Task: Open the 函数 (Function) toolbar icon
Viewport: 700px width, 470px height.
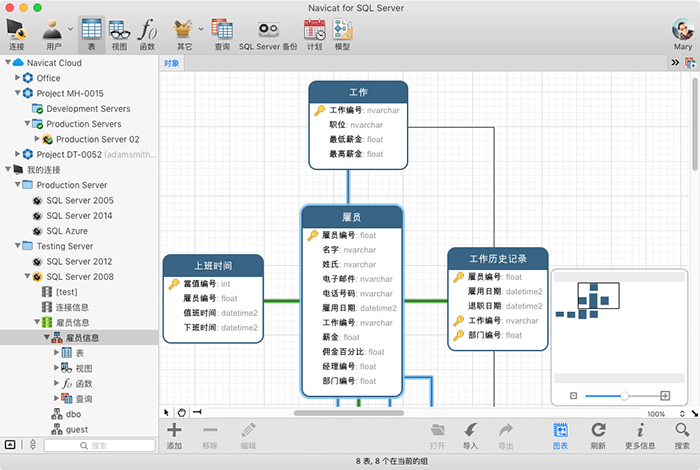Action: click(x=147, y=29)
